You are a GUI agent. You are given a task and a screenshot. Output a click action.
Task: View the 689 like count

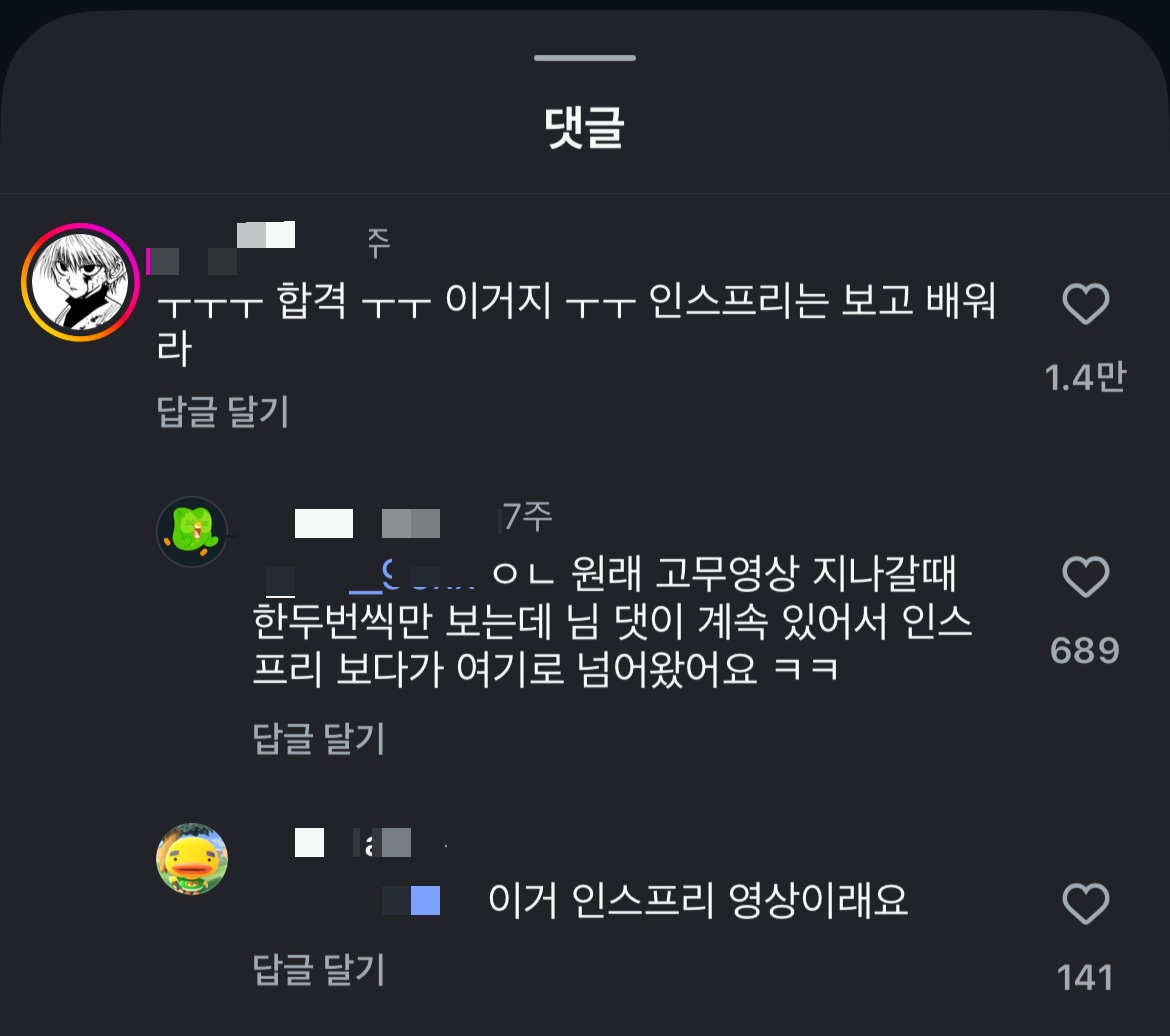(1085, 650)
